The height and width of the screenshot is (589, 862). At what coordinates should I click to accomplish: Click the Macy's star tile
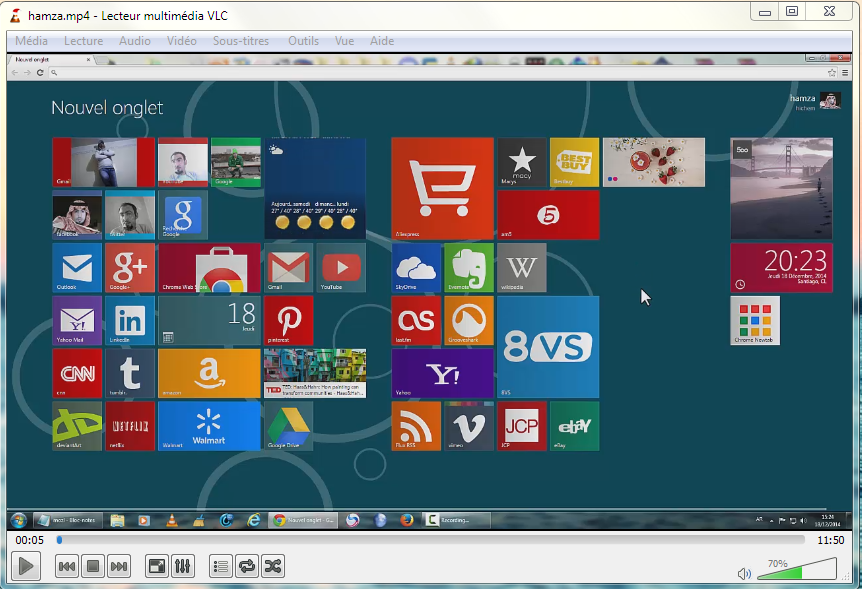point(522,162)
